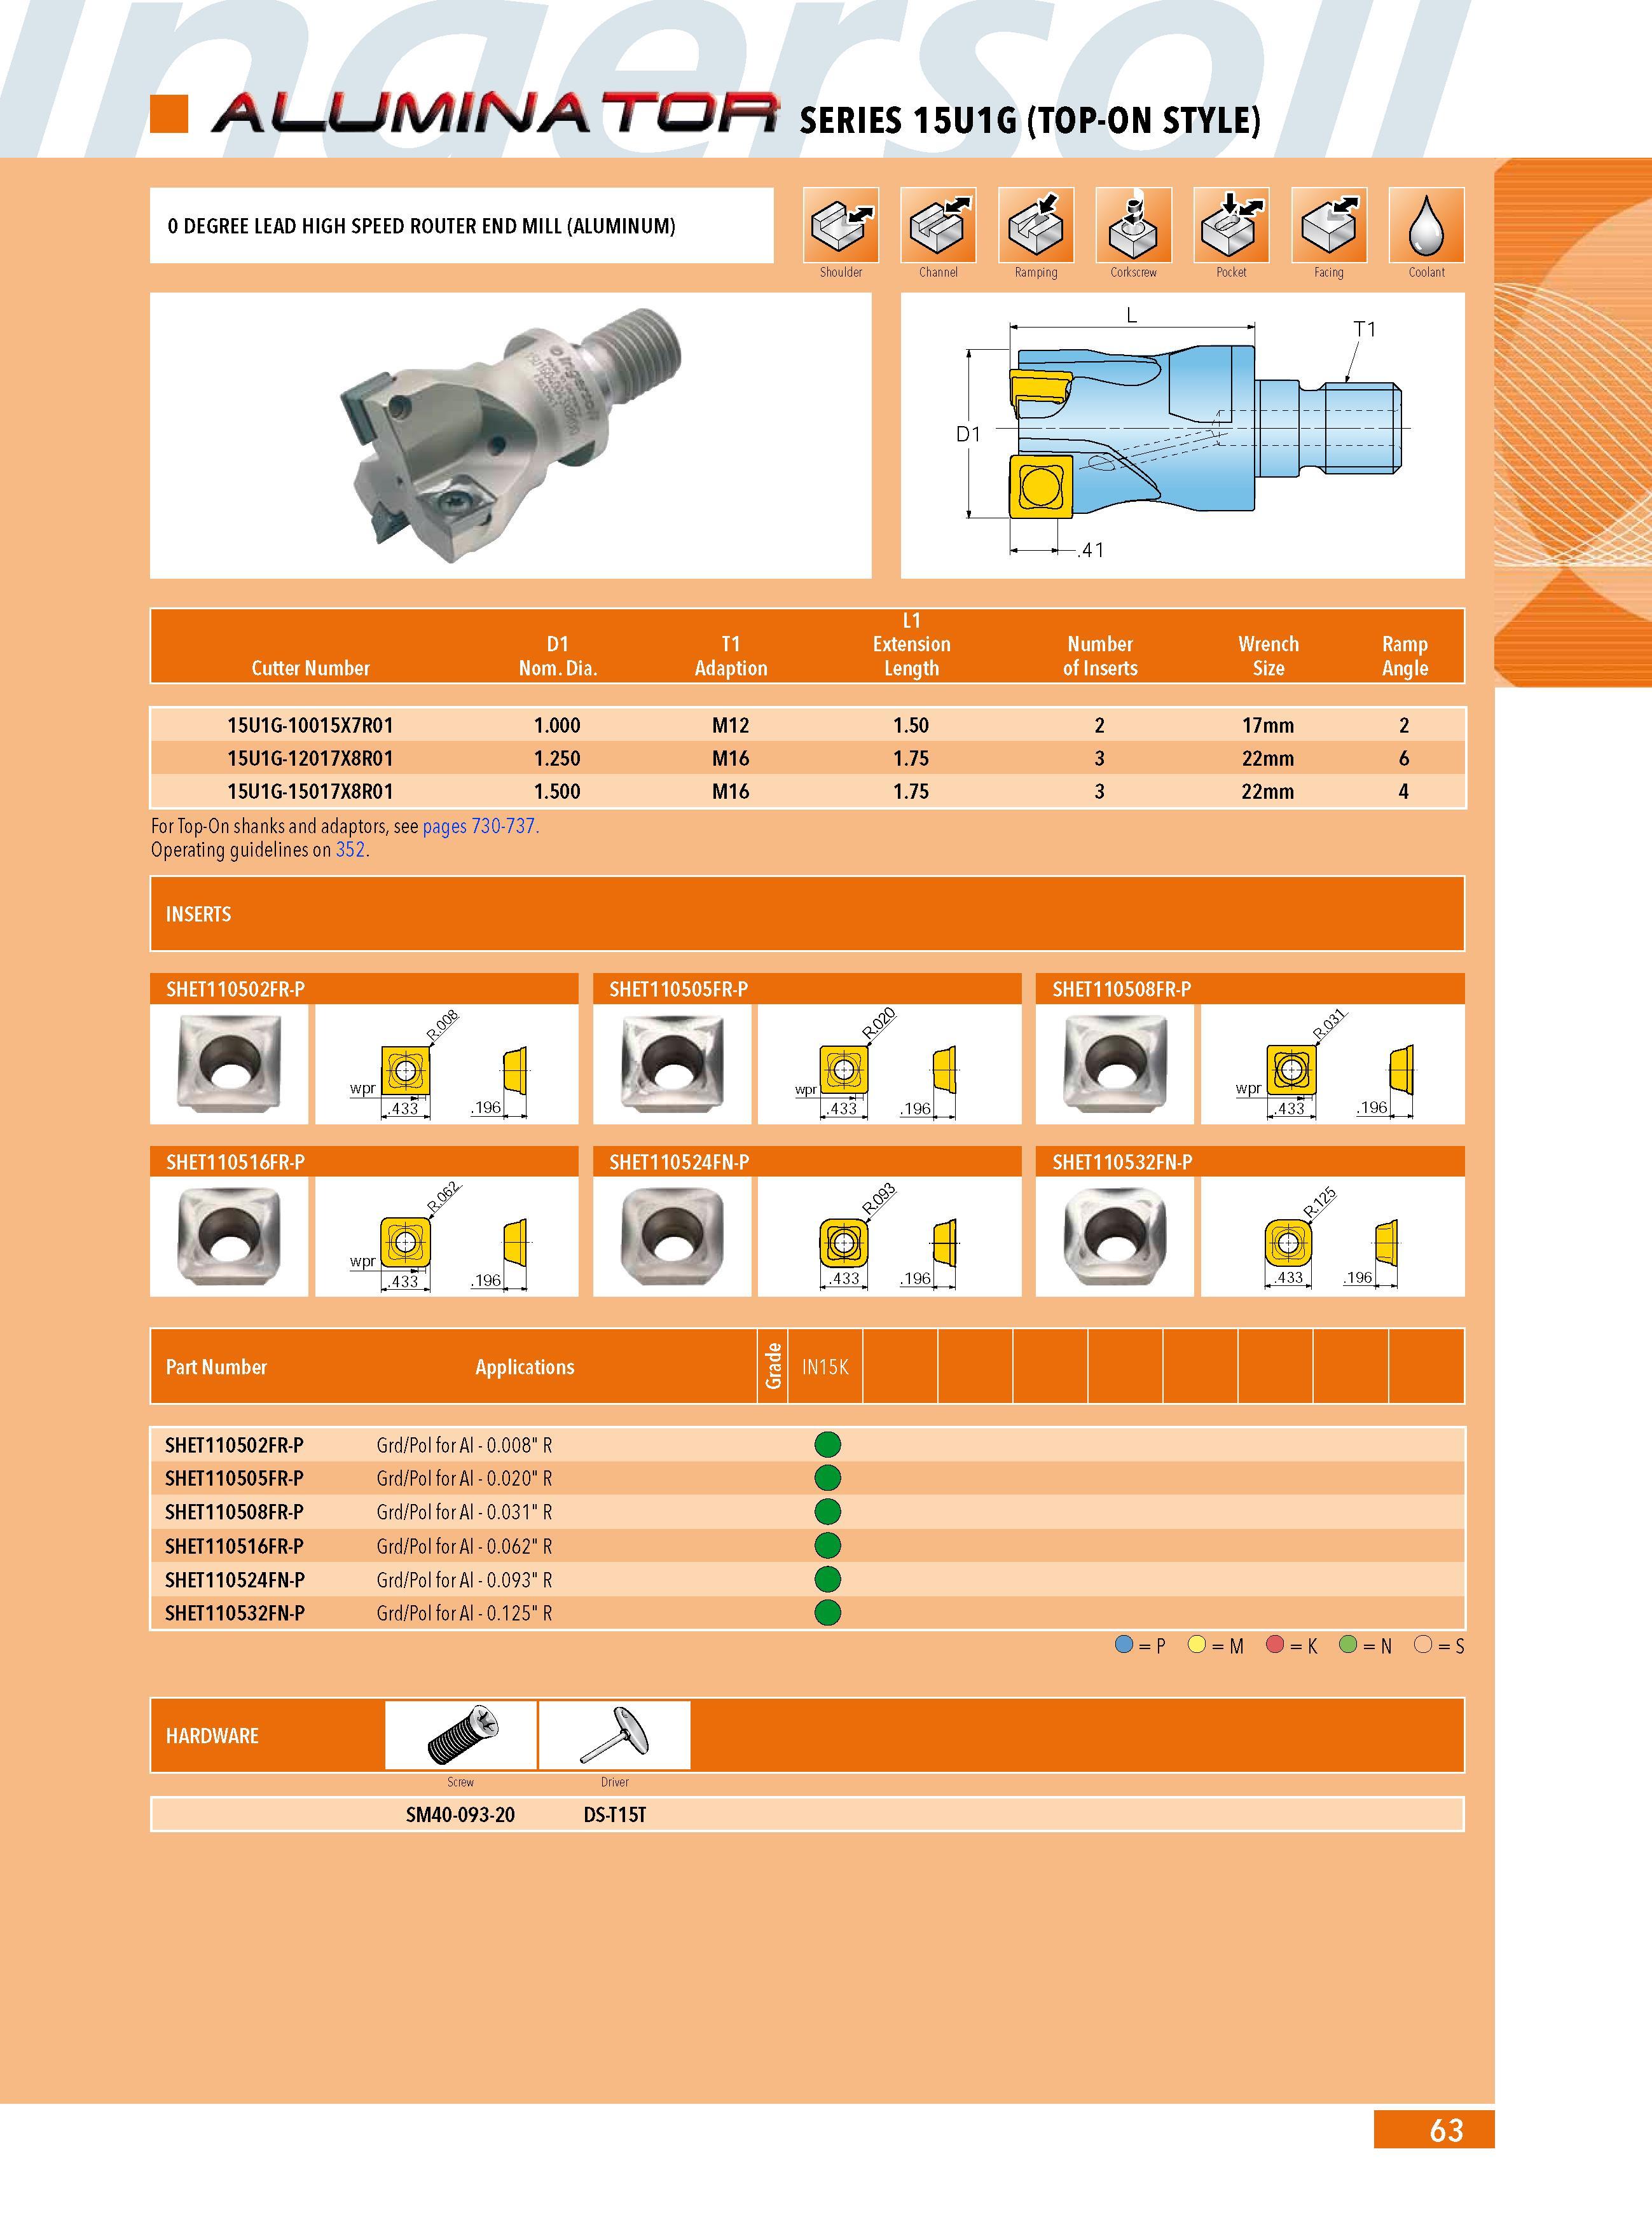Select the Ramping application icon
Image resolution: width=1652 pixels, height=2231 pixels.
(1036, 225)
